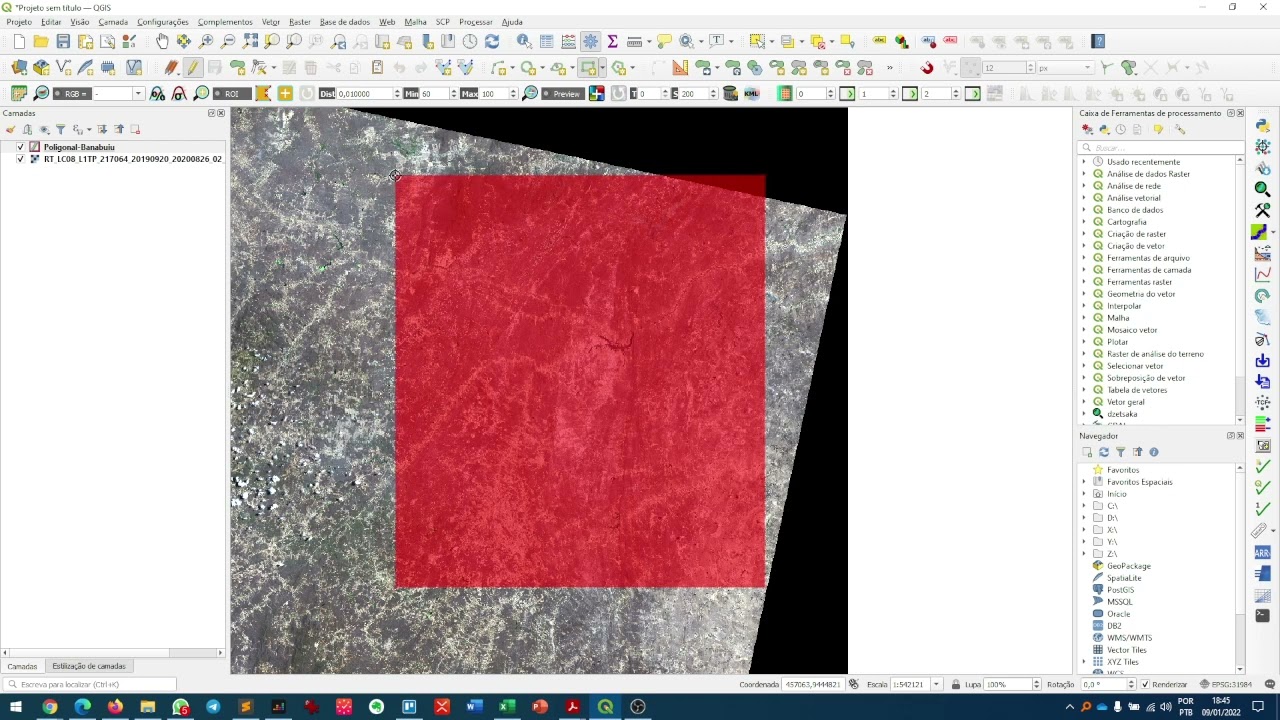Expand the Análise vetorial toolbox group
The image size is (1280, 720).
click(x=1084, y=198)
